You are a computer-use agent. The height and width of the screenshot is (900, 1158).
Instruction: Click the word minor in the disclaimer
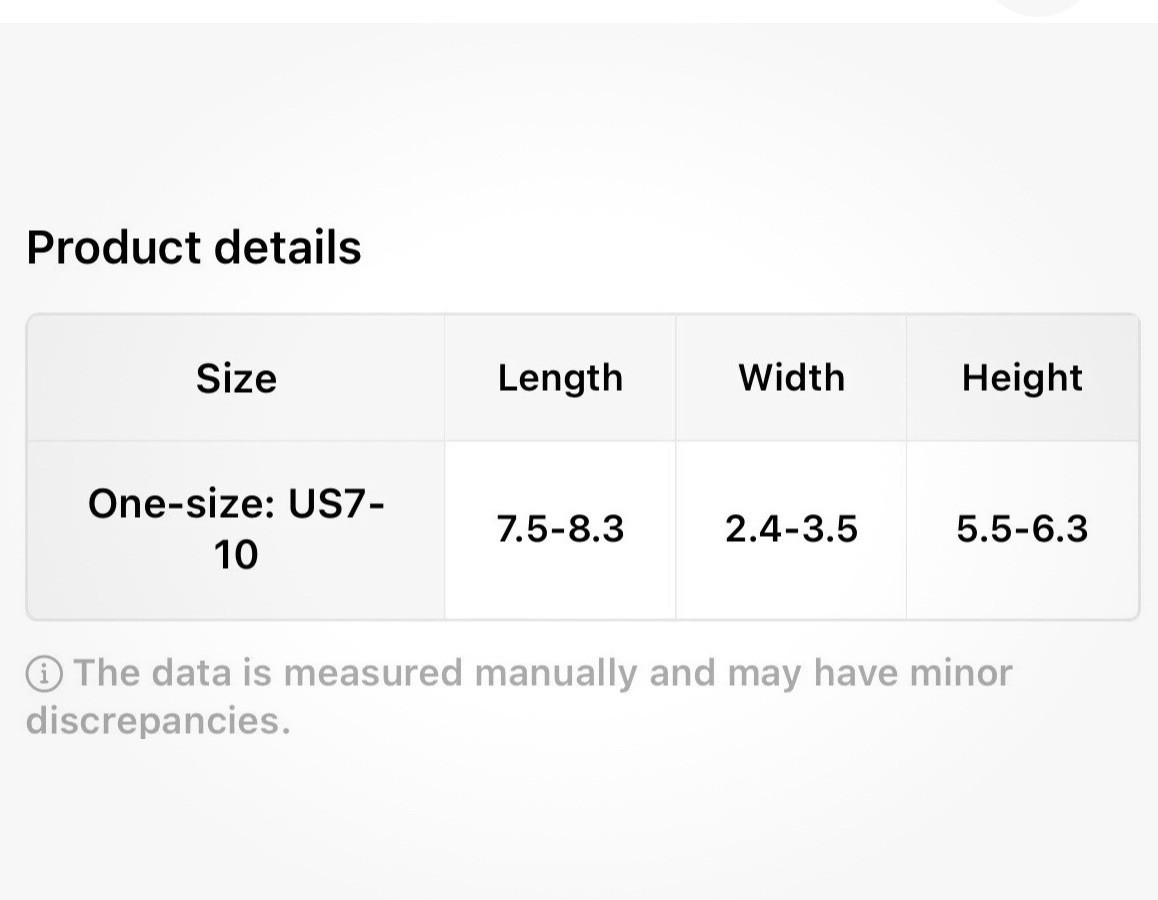click(961, 673)
